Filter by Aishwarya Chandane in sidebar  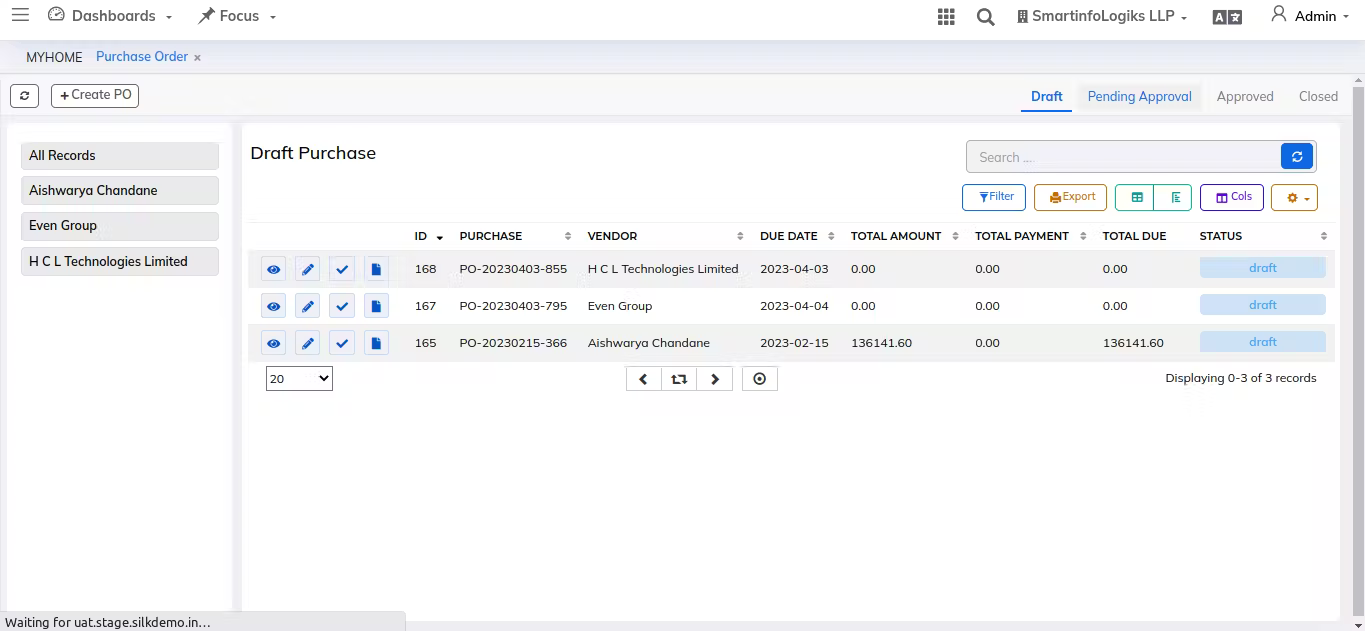pyautogui.click(x=120, y=191)
